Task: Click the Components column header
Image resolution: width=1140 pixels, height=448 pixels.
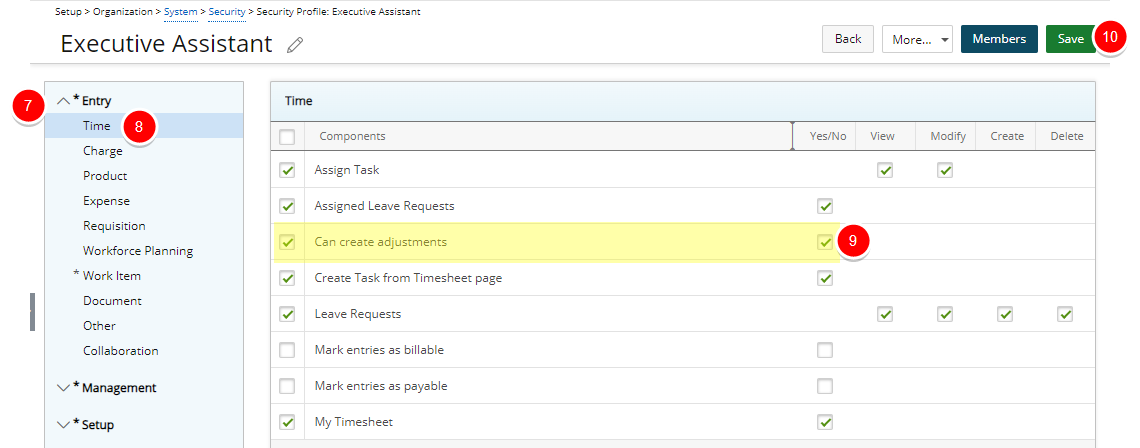Action: coord(353,136)
